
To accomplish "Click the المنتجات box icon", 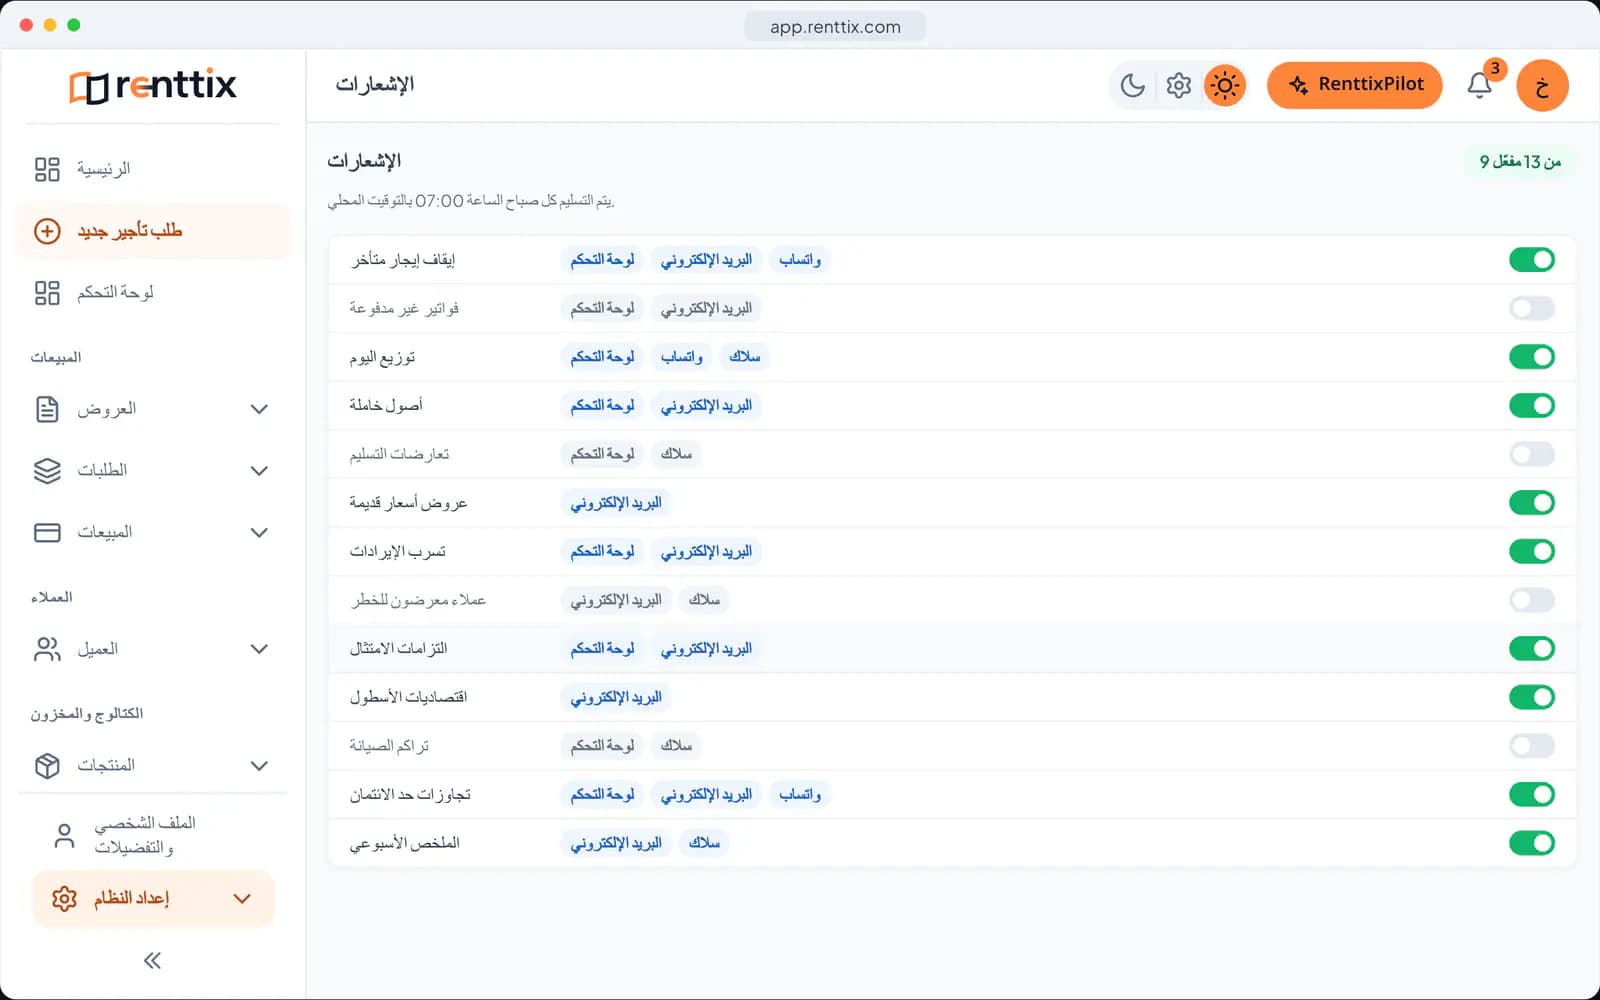I will (47, 765).
